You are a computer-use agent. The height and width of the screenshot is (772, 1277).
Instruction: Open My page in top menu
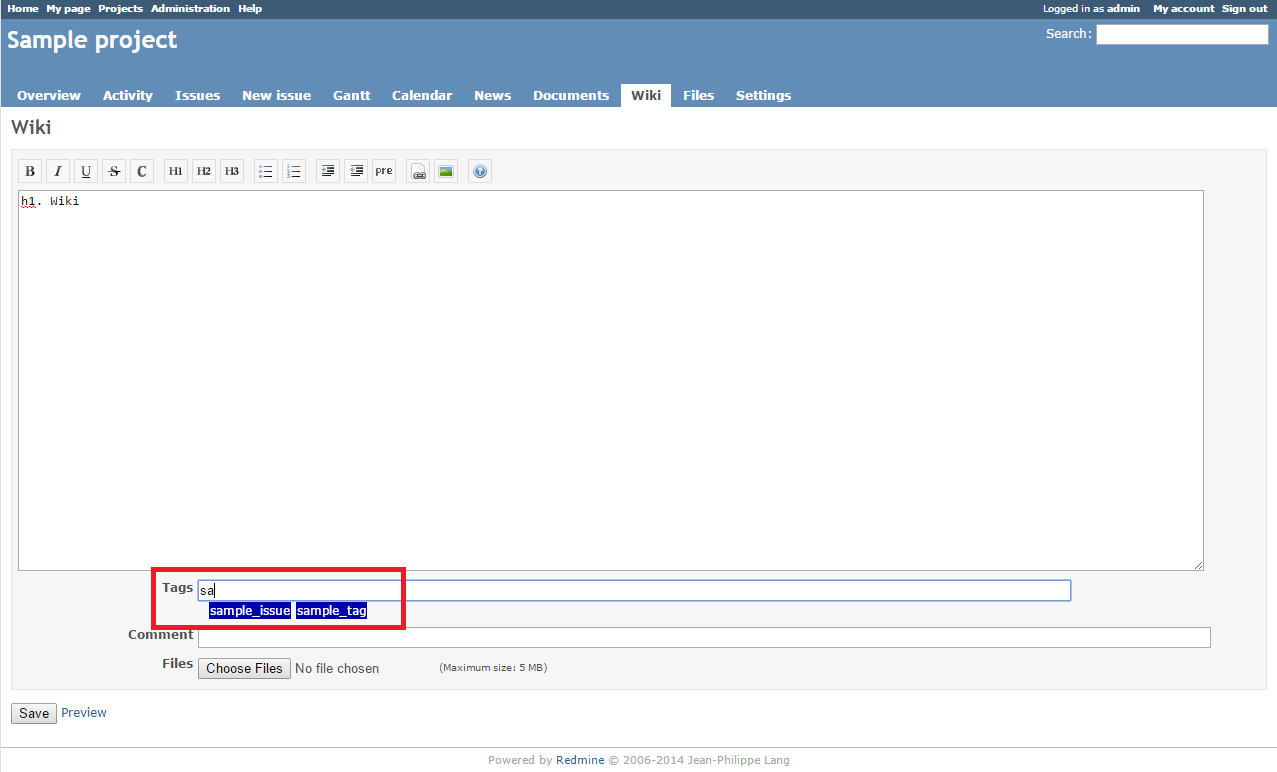tap(68, 8)
